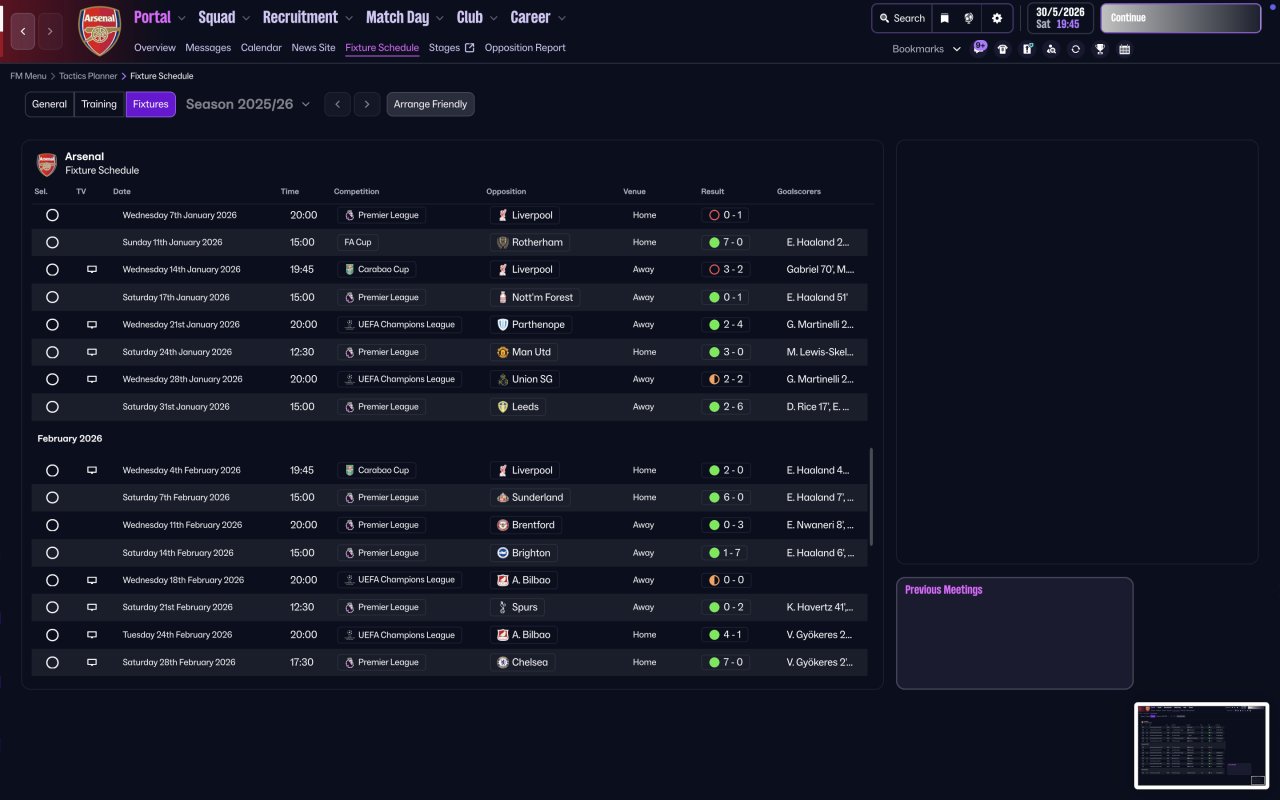The image size is (1280, 800).
Task: Open the trophy competitions icon
Action: pos(1100,49)
